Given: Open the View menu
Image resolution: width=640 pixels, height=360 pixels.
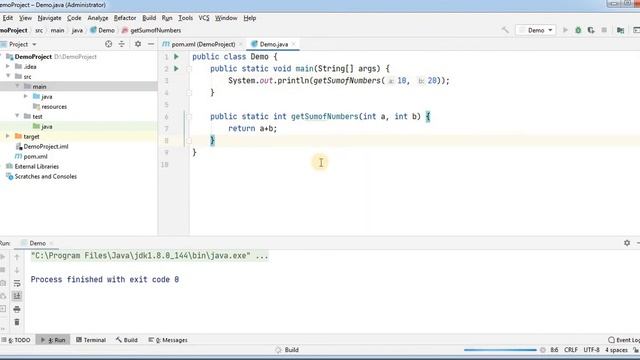Looking at the screenshot, I should click(25, 18).
